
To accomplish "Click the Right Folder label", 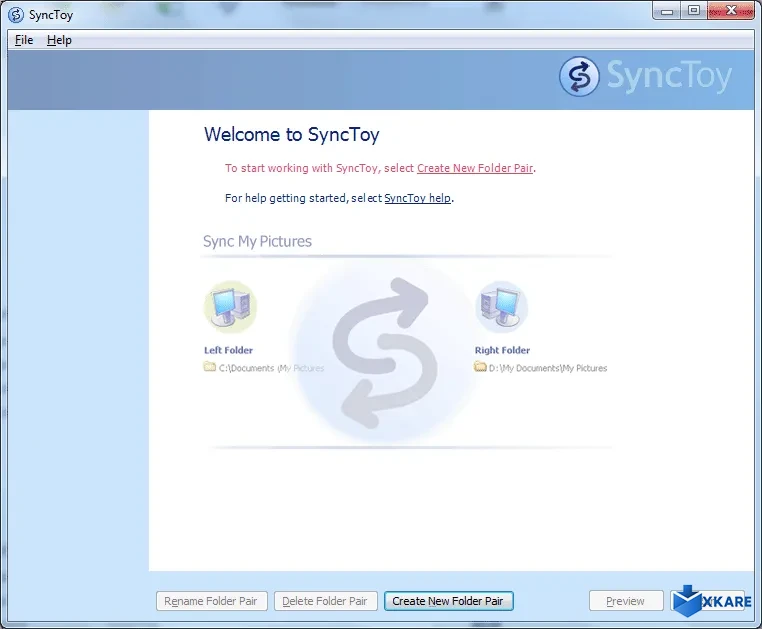I will point(502,350).
